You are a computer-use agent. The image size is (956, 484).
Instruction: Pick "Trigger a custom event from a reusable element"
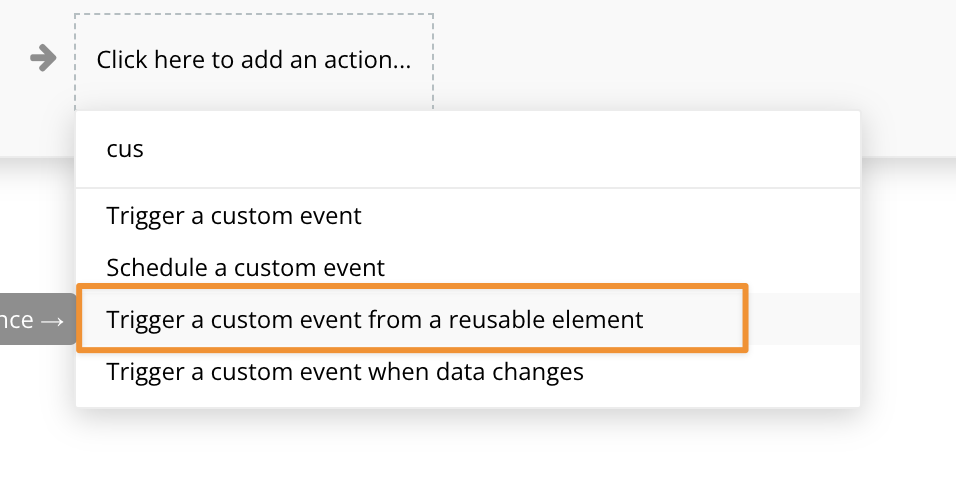(x=375, y=320)
